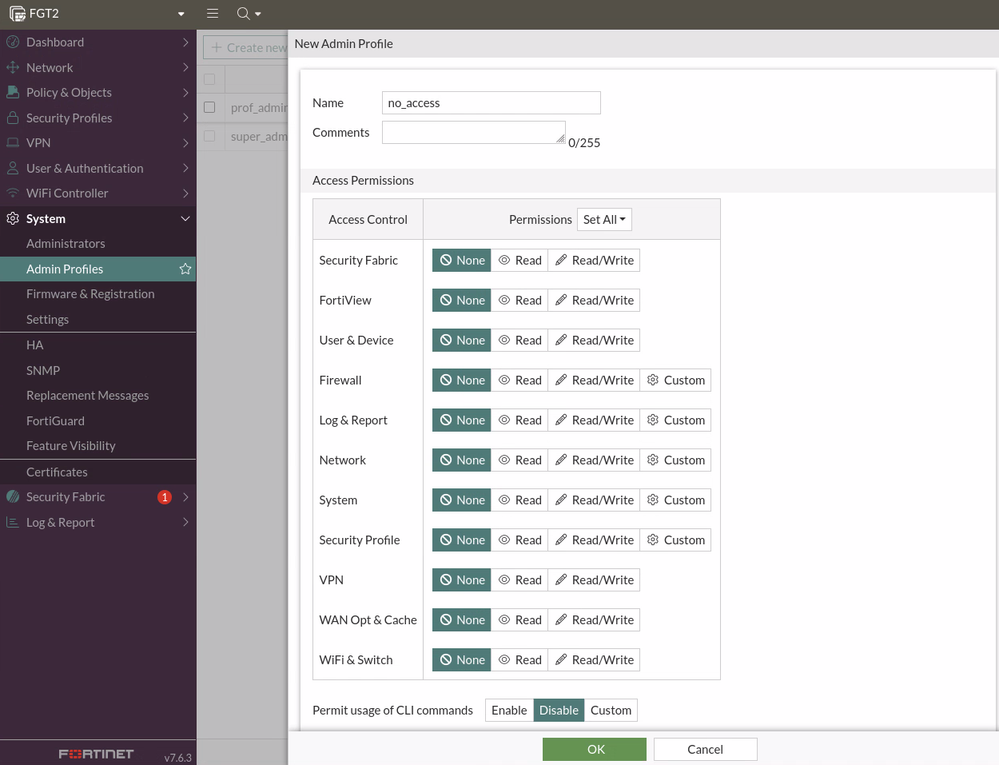Expand the Network menu chevron in sidebar

(x=185, y=68)
